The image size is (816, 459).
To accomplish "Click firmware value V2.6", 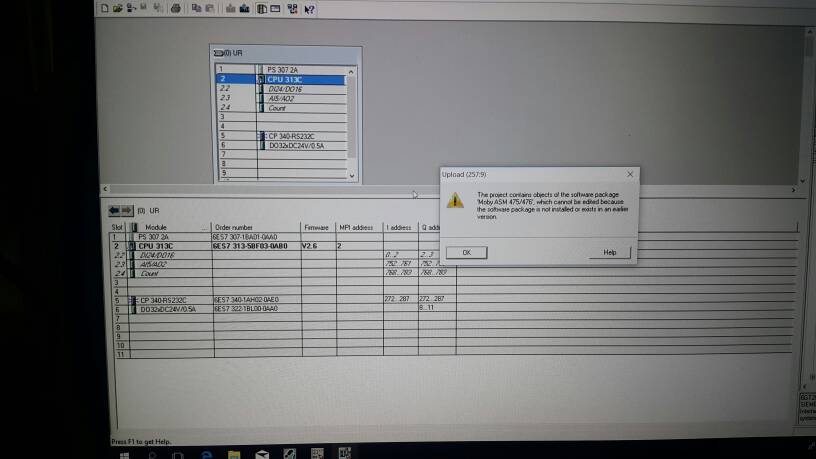I will (310, 246).
